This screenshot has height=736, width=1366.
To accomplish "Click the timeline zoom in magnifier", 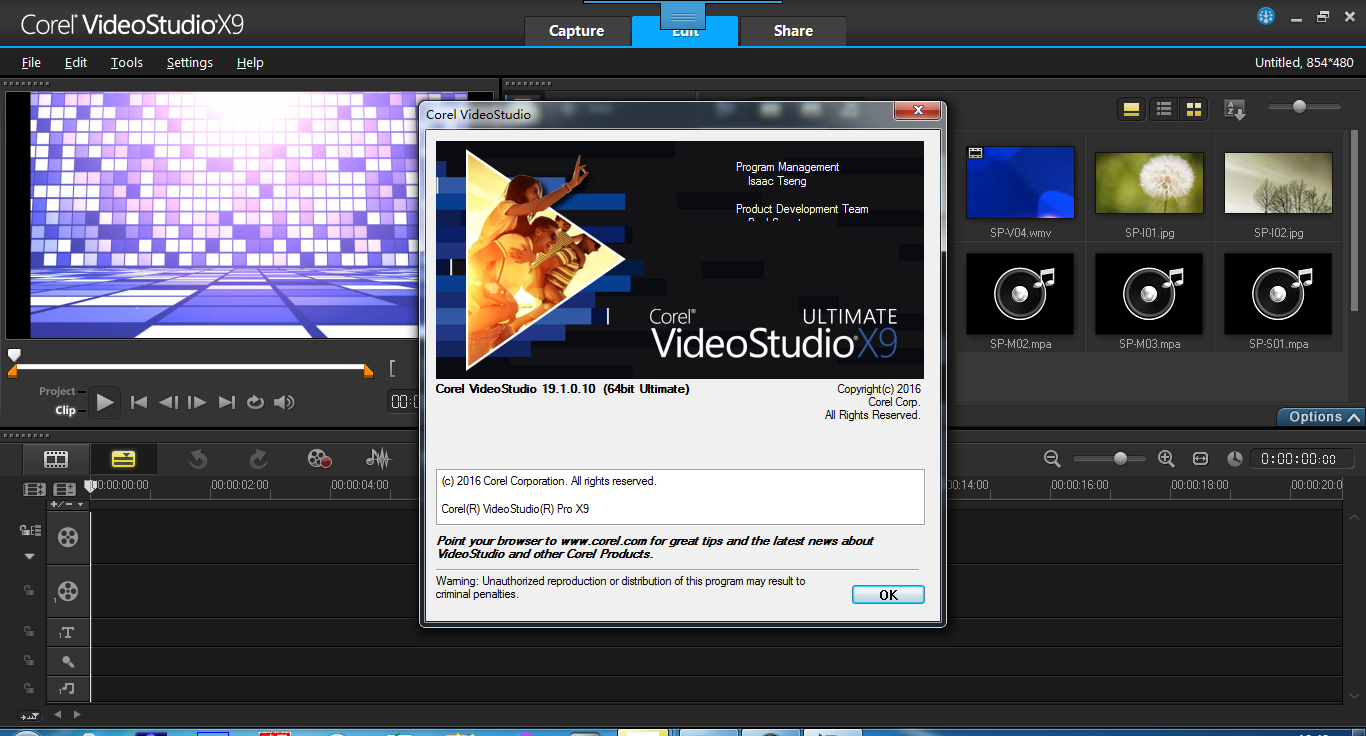I will tap(1166, 458).
